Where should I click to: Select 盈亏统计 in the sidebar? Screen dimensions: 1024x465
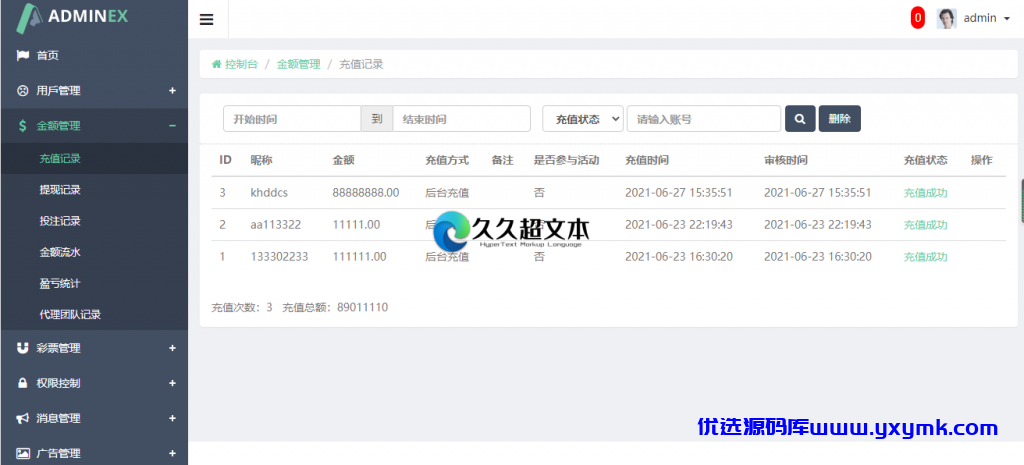pos(60,283)
